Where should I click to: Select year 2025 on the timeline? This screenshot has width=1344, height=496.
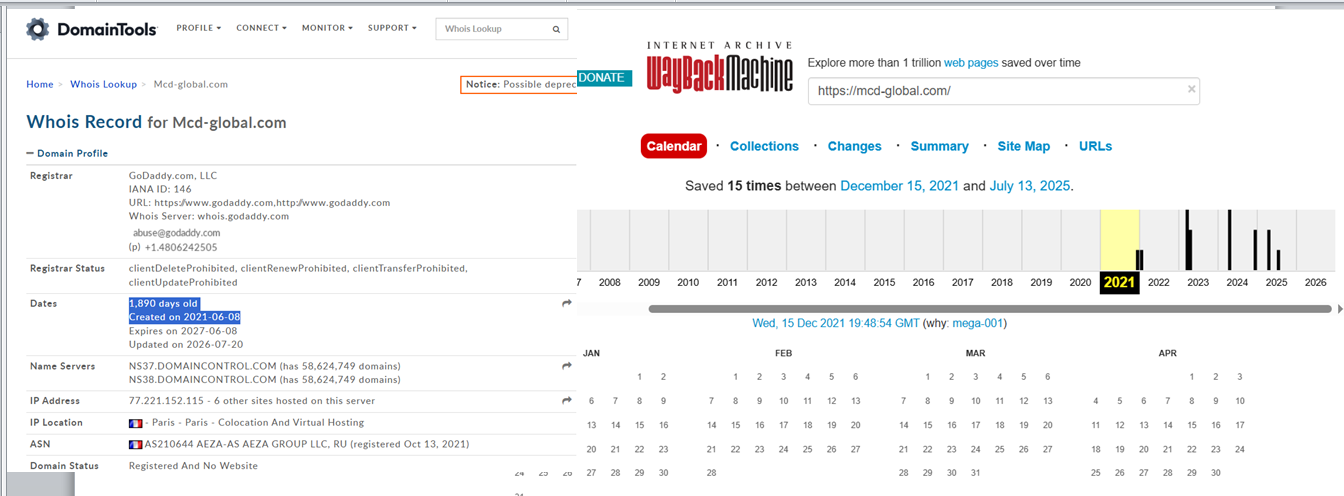pos(1276,282)
